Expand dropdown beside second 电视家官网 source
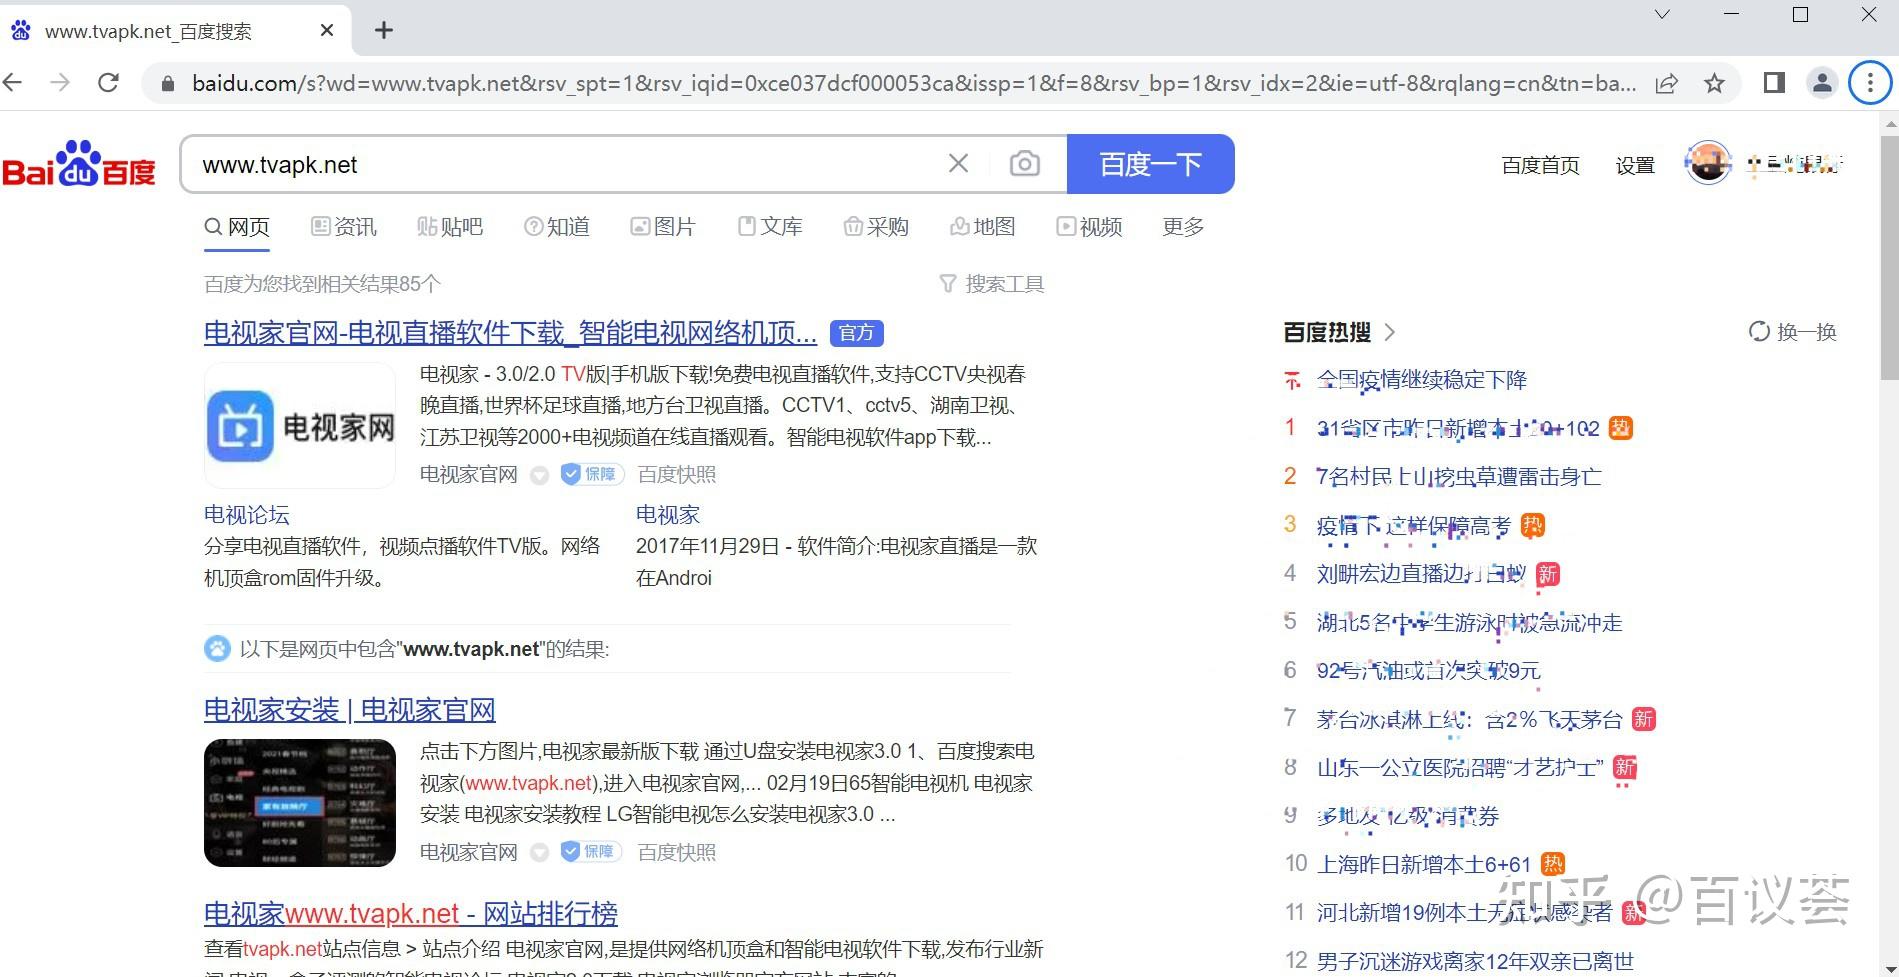The width and height of the screenshot is (1899, 977). click(x=539, y=853)
